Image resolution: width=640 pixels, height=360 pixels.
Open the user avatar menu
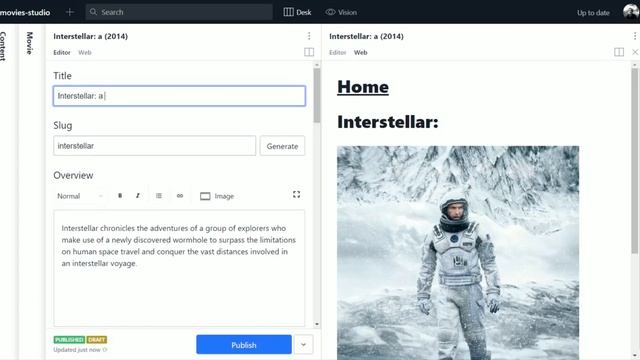tap(631, 12)
